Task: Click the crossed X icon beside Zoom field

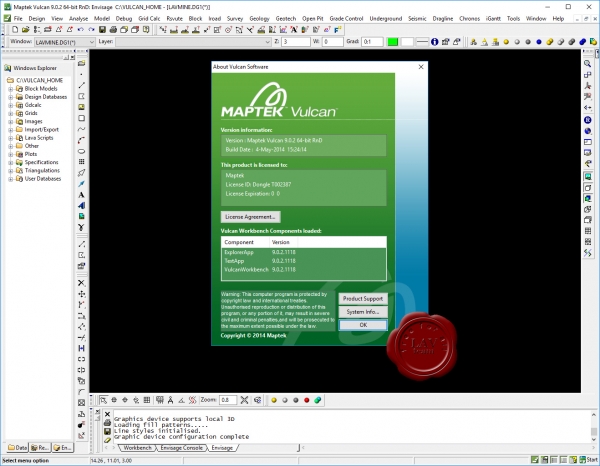Action: [x=245, y=400]
